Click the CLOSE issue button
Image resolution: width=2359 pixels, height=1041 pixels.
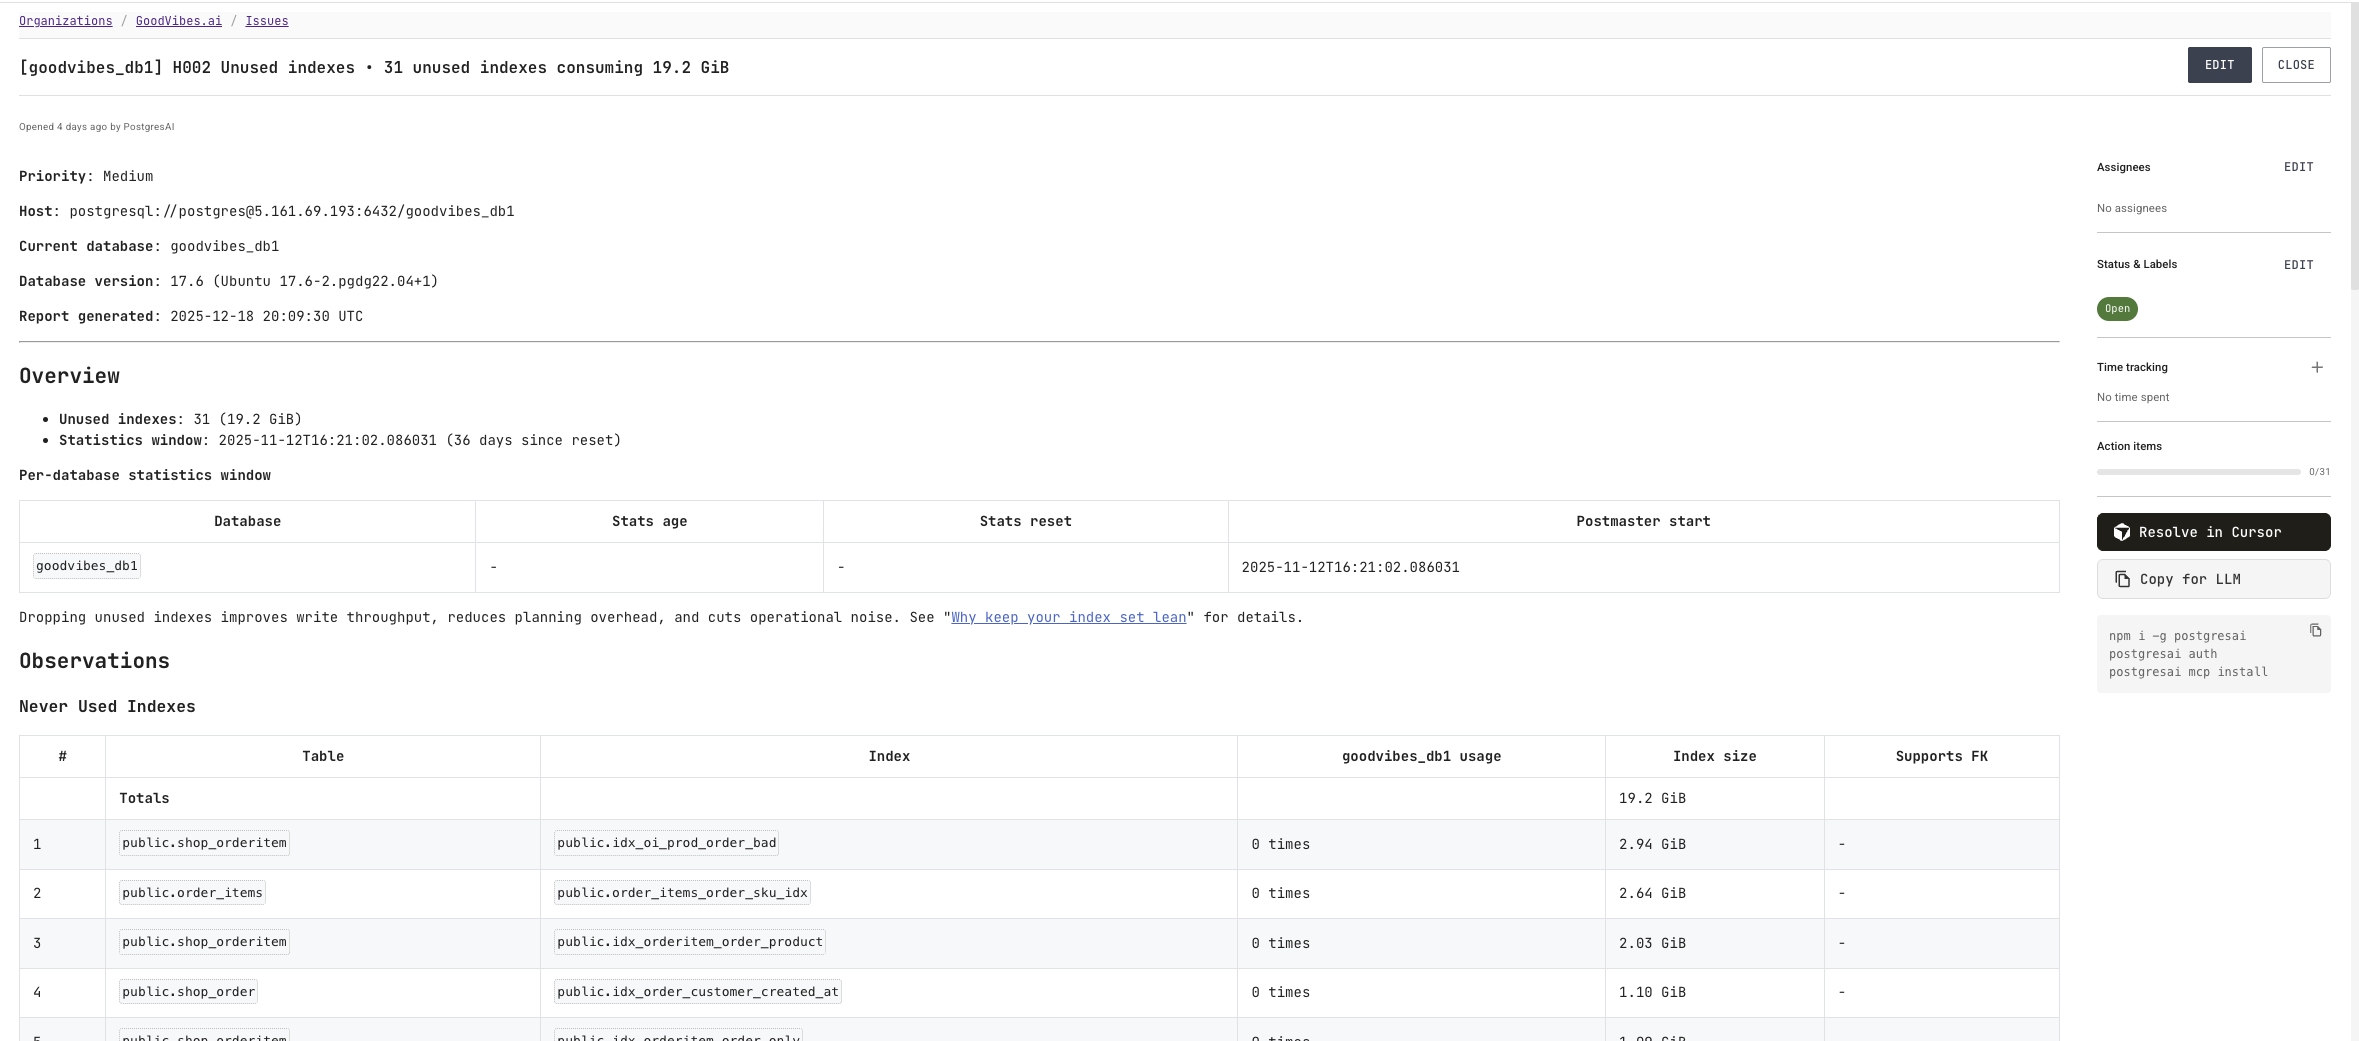point(2296,64)
